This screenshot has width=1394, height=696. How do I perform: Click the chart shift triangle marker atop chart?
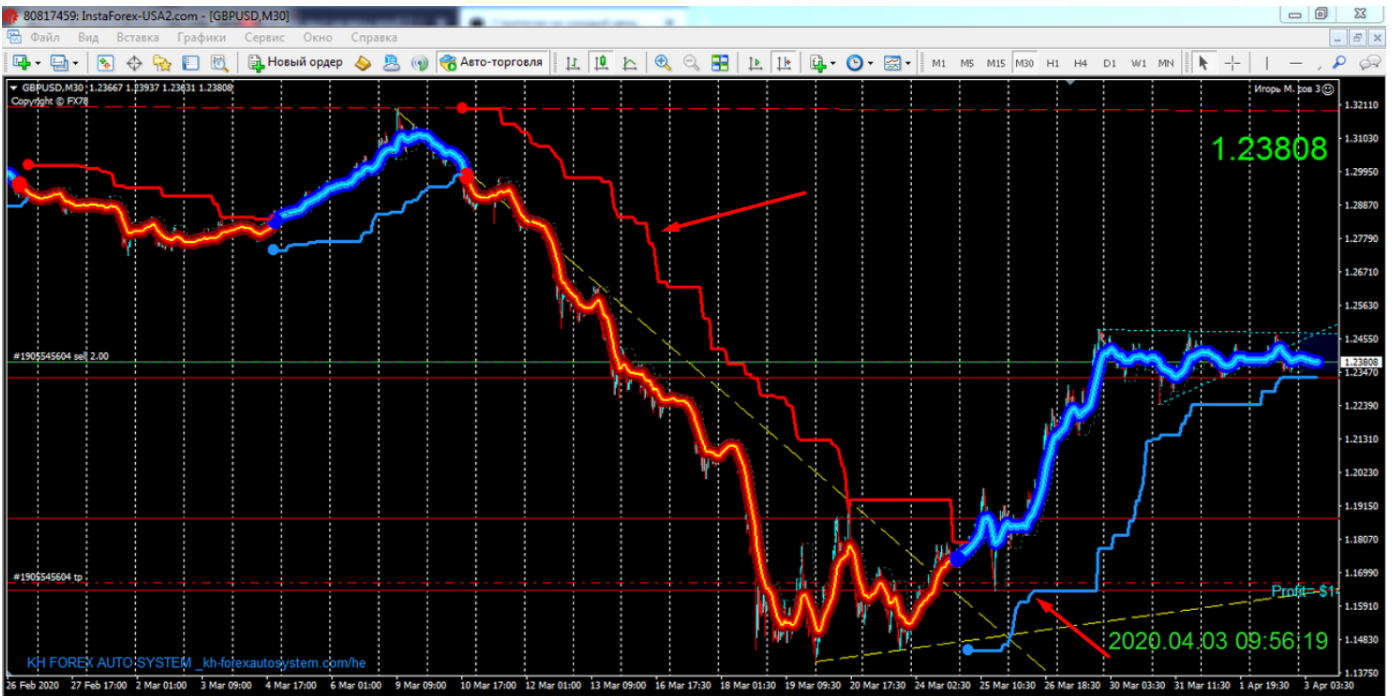point(1071,84)
